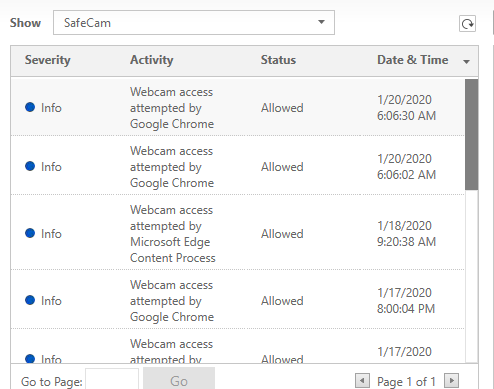Click Allowed status for 1/18/2020 row

coord(282,234)
